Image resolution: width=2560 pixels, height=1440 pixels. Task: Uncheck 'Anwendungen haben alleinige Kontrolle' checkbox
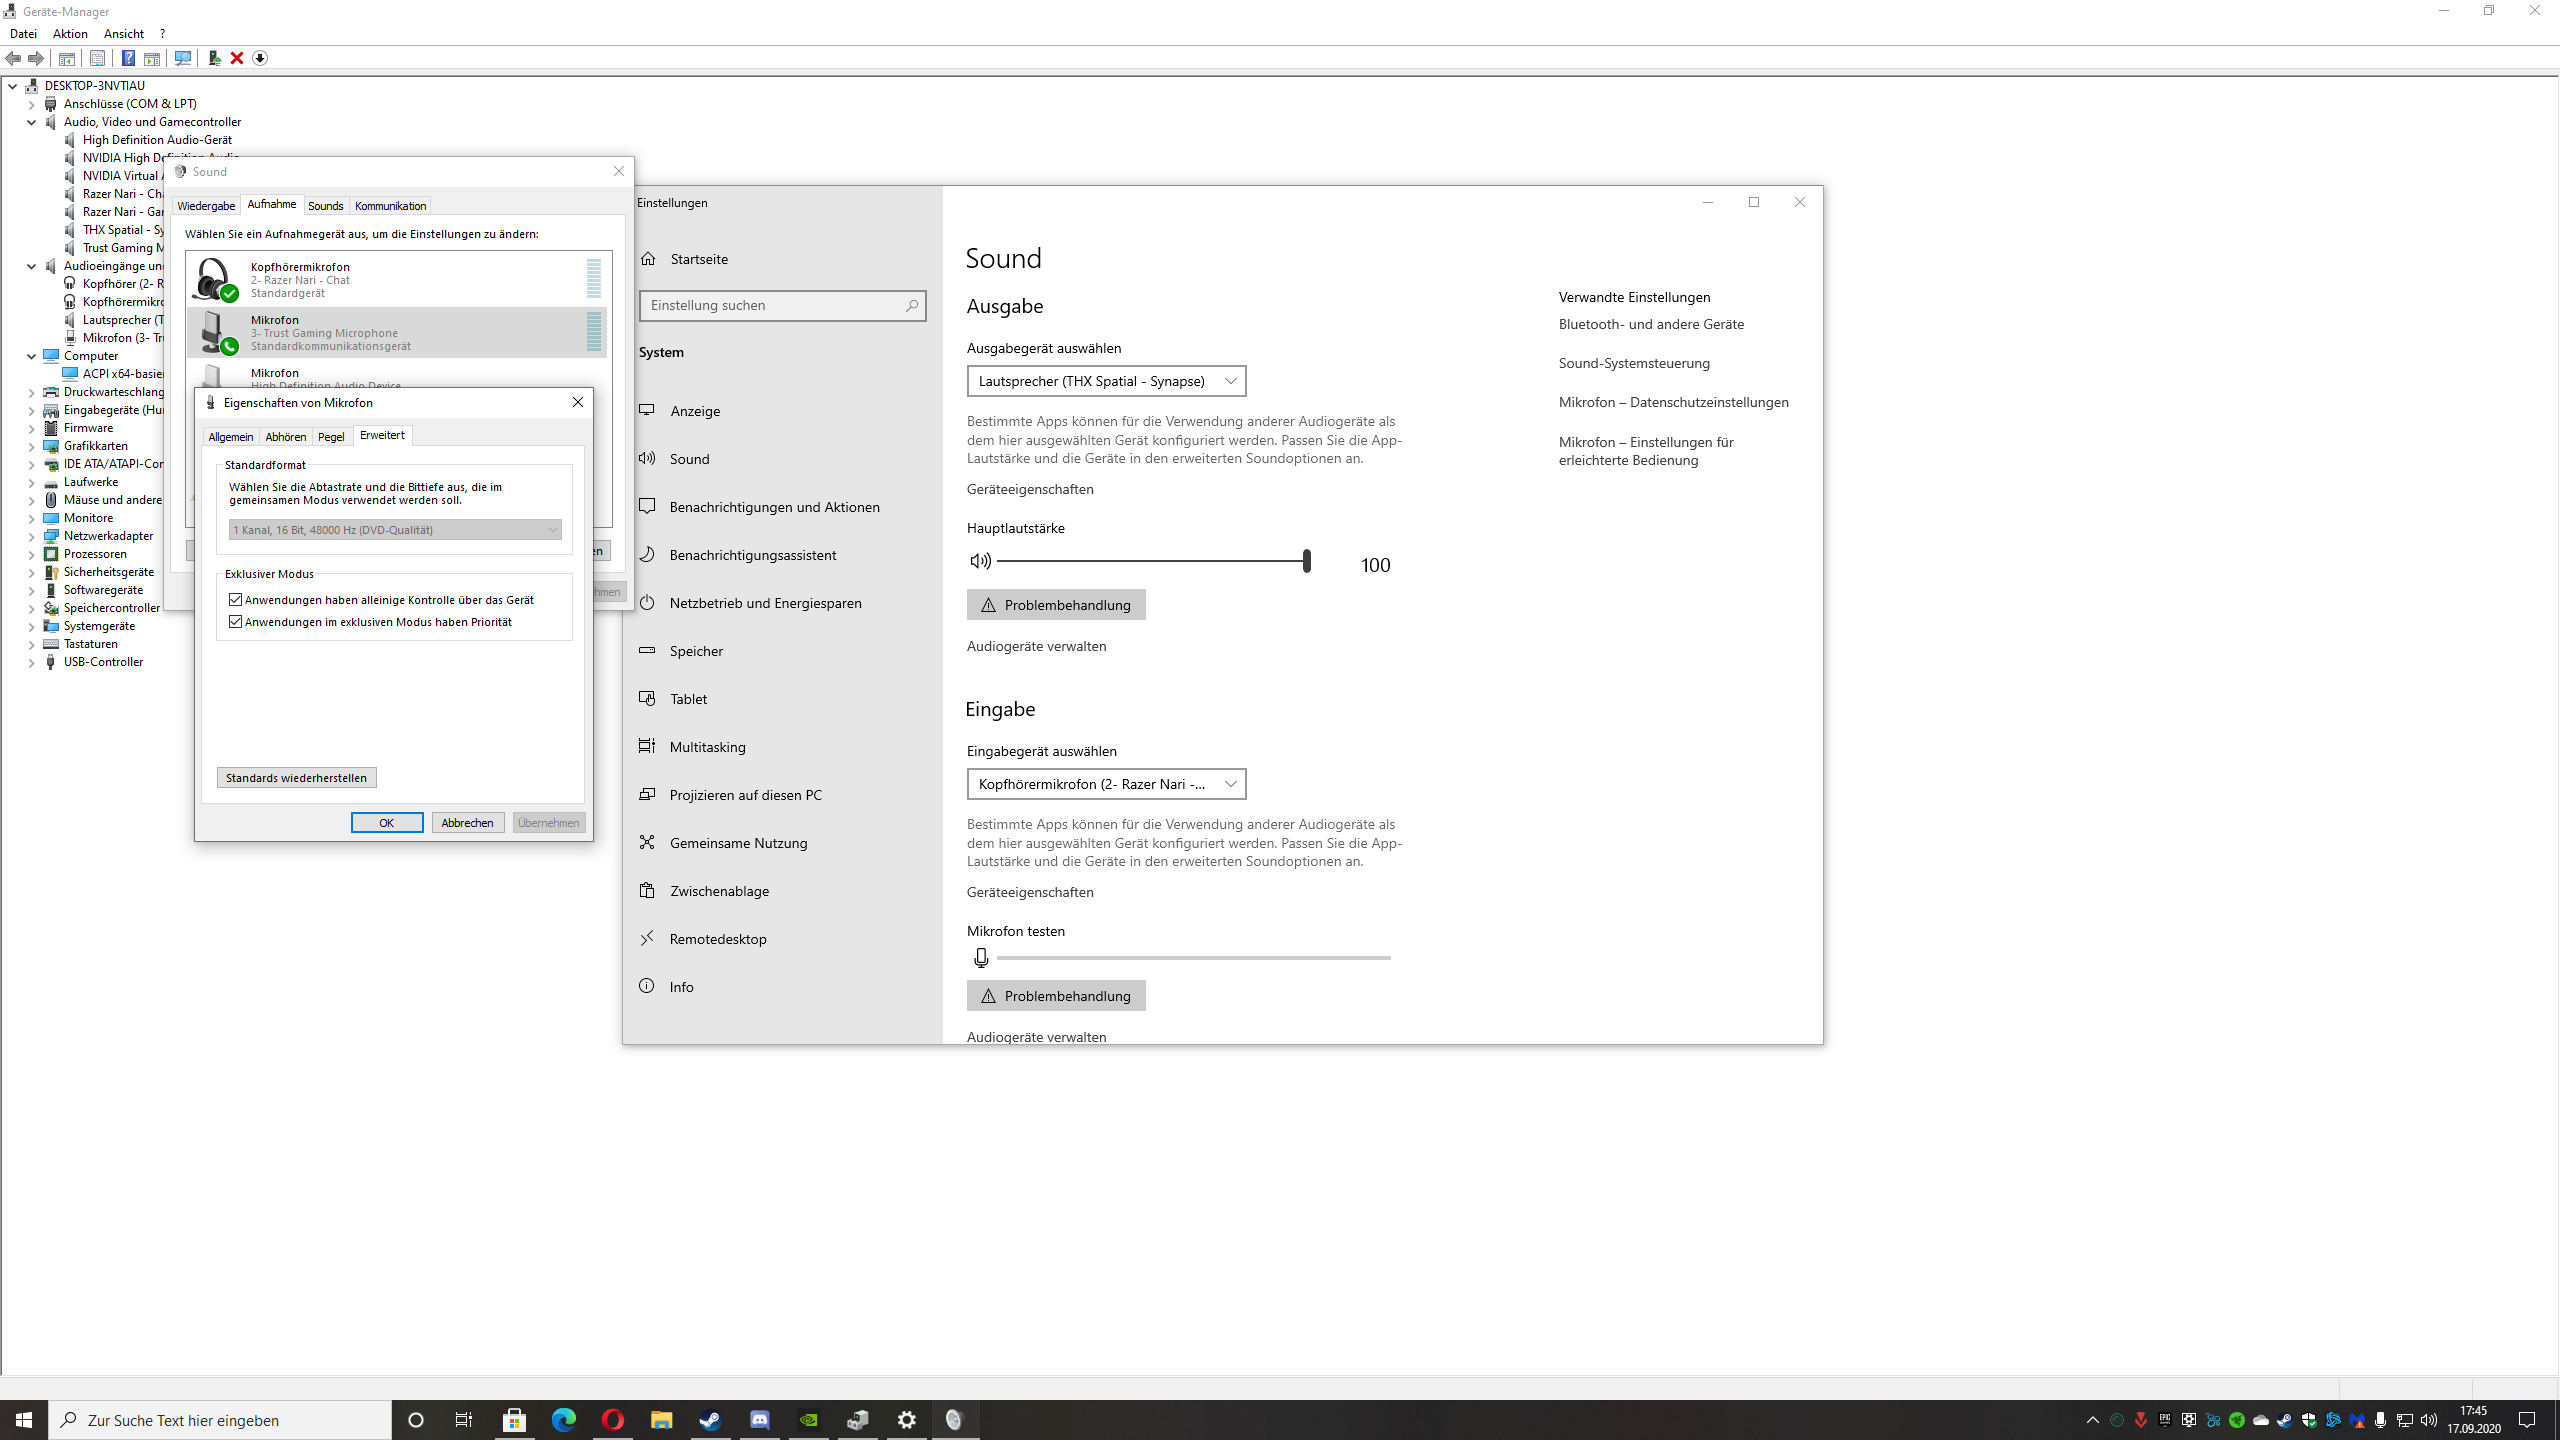tap(236, 600)
